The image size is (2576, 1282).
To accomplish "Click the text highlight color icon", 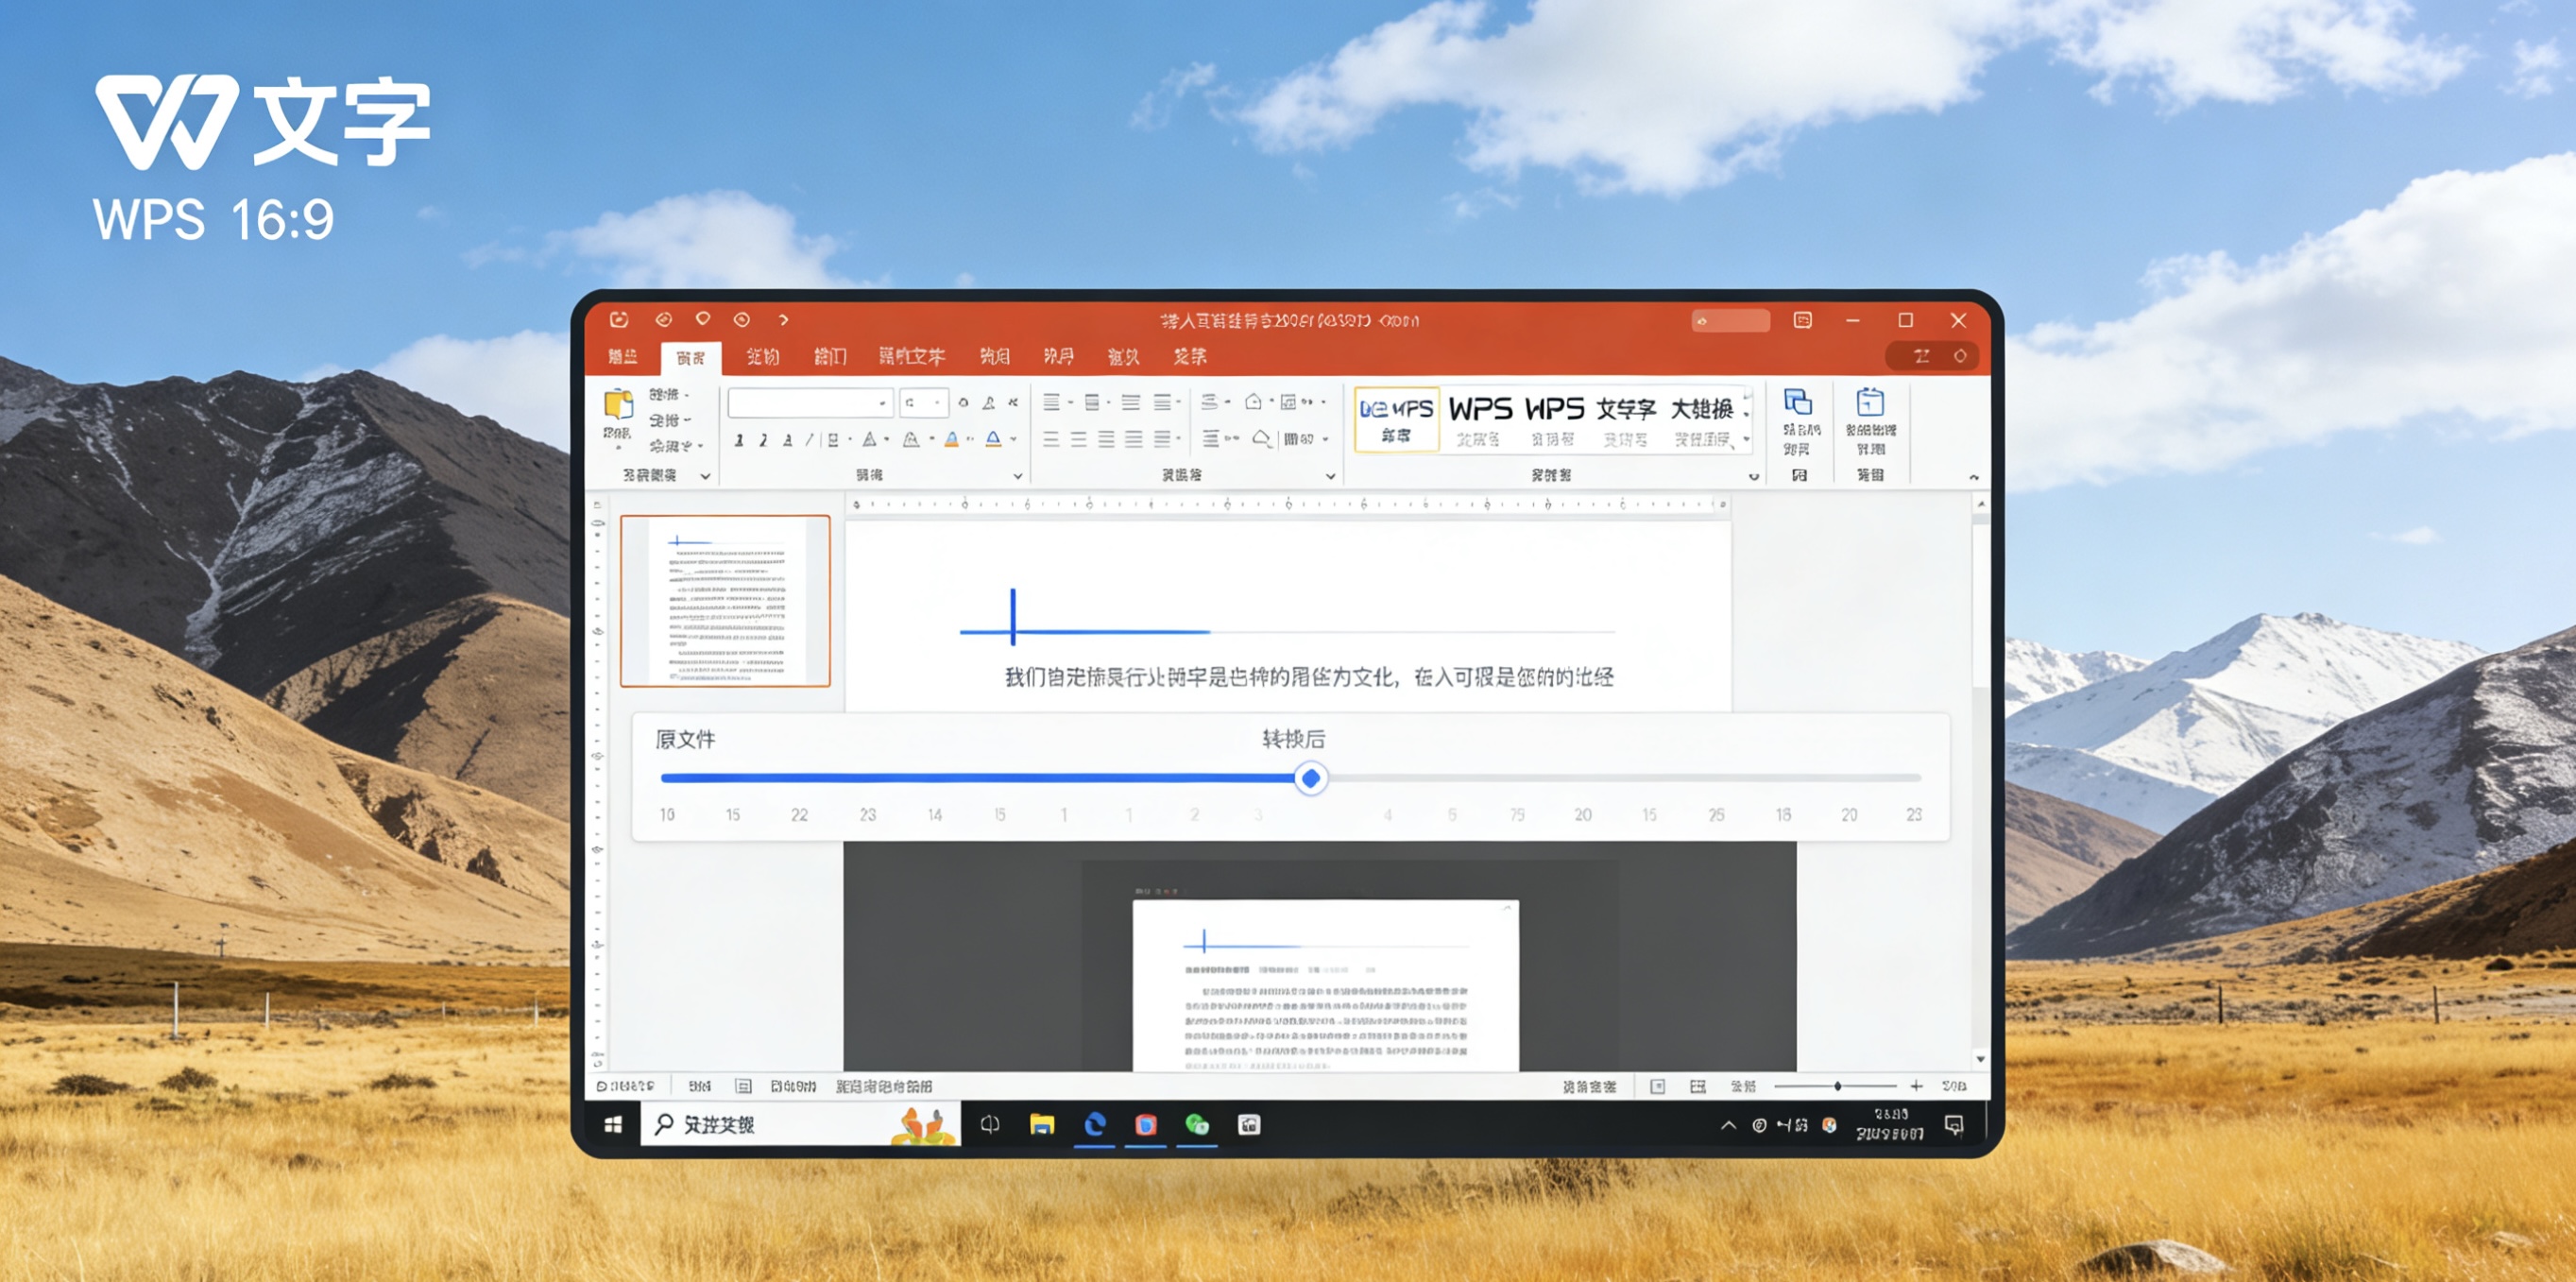I will pyautogui.click(x=951, y=439).
